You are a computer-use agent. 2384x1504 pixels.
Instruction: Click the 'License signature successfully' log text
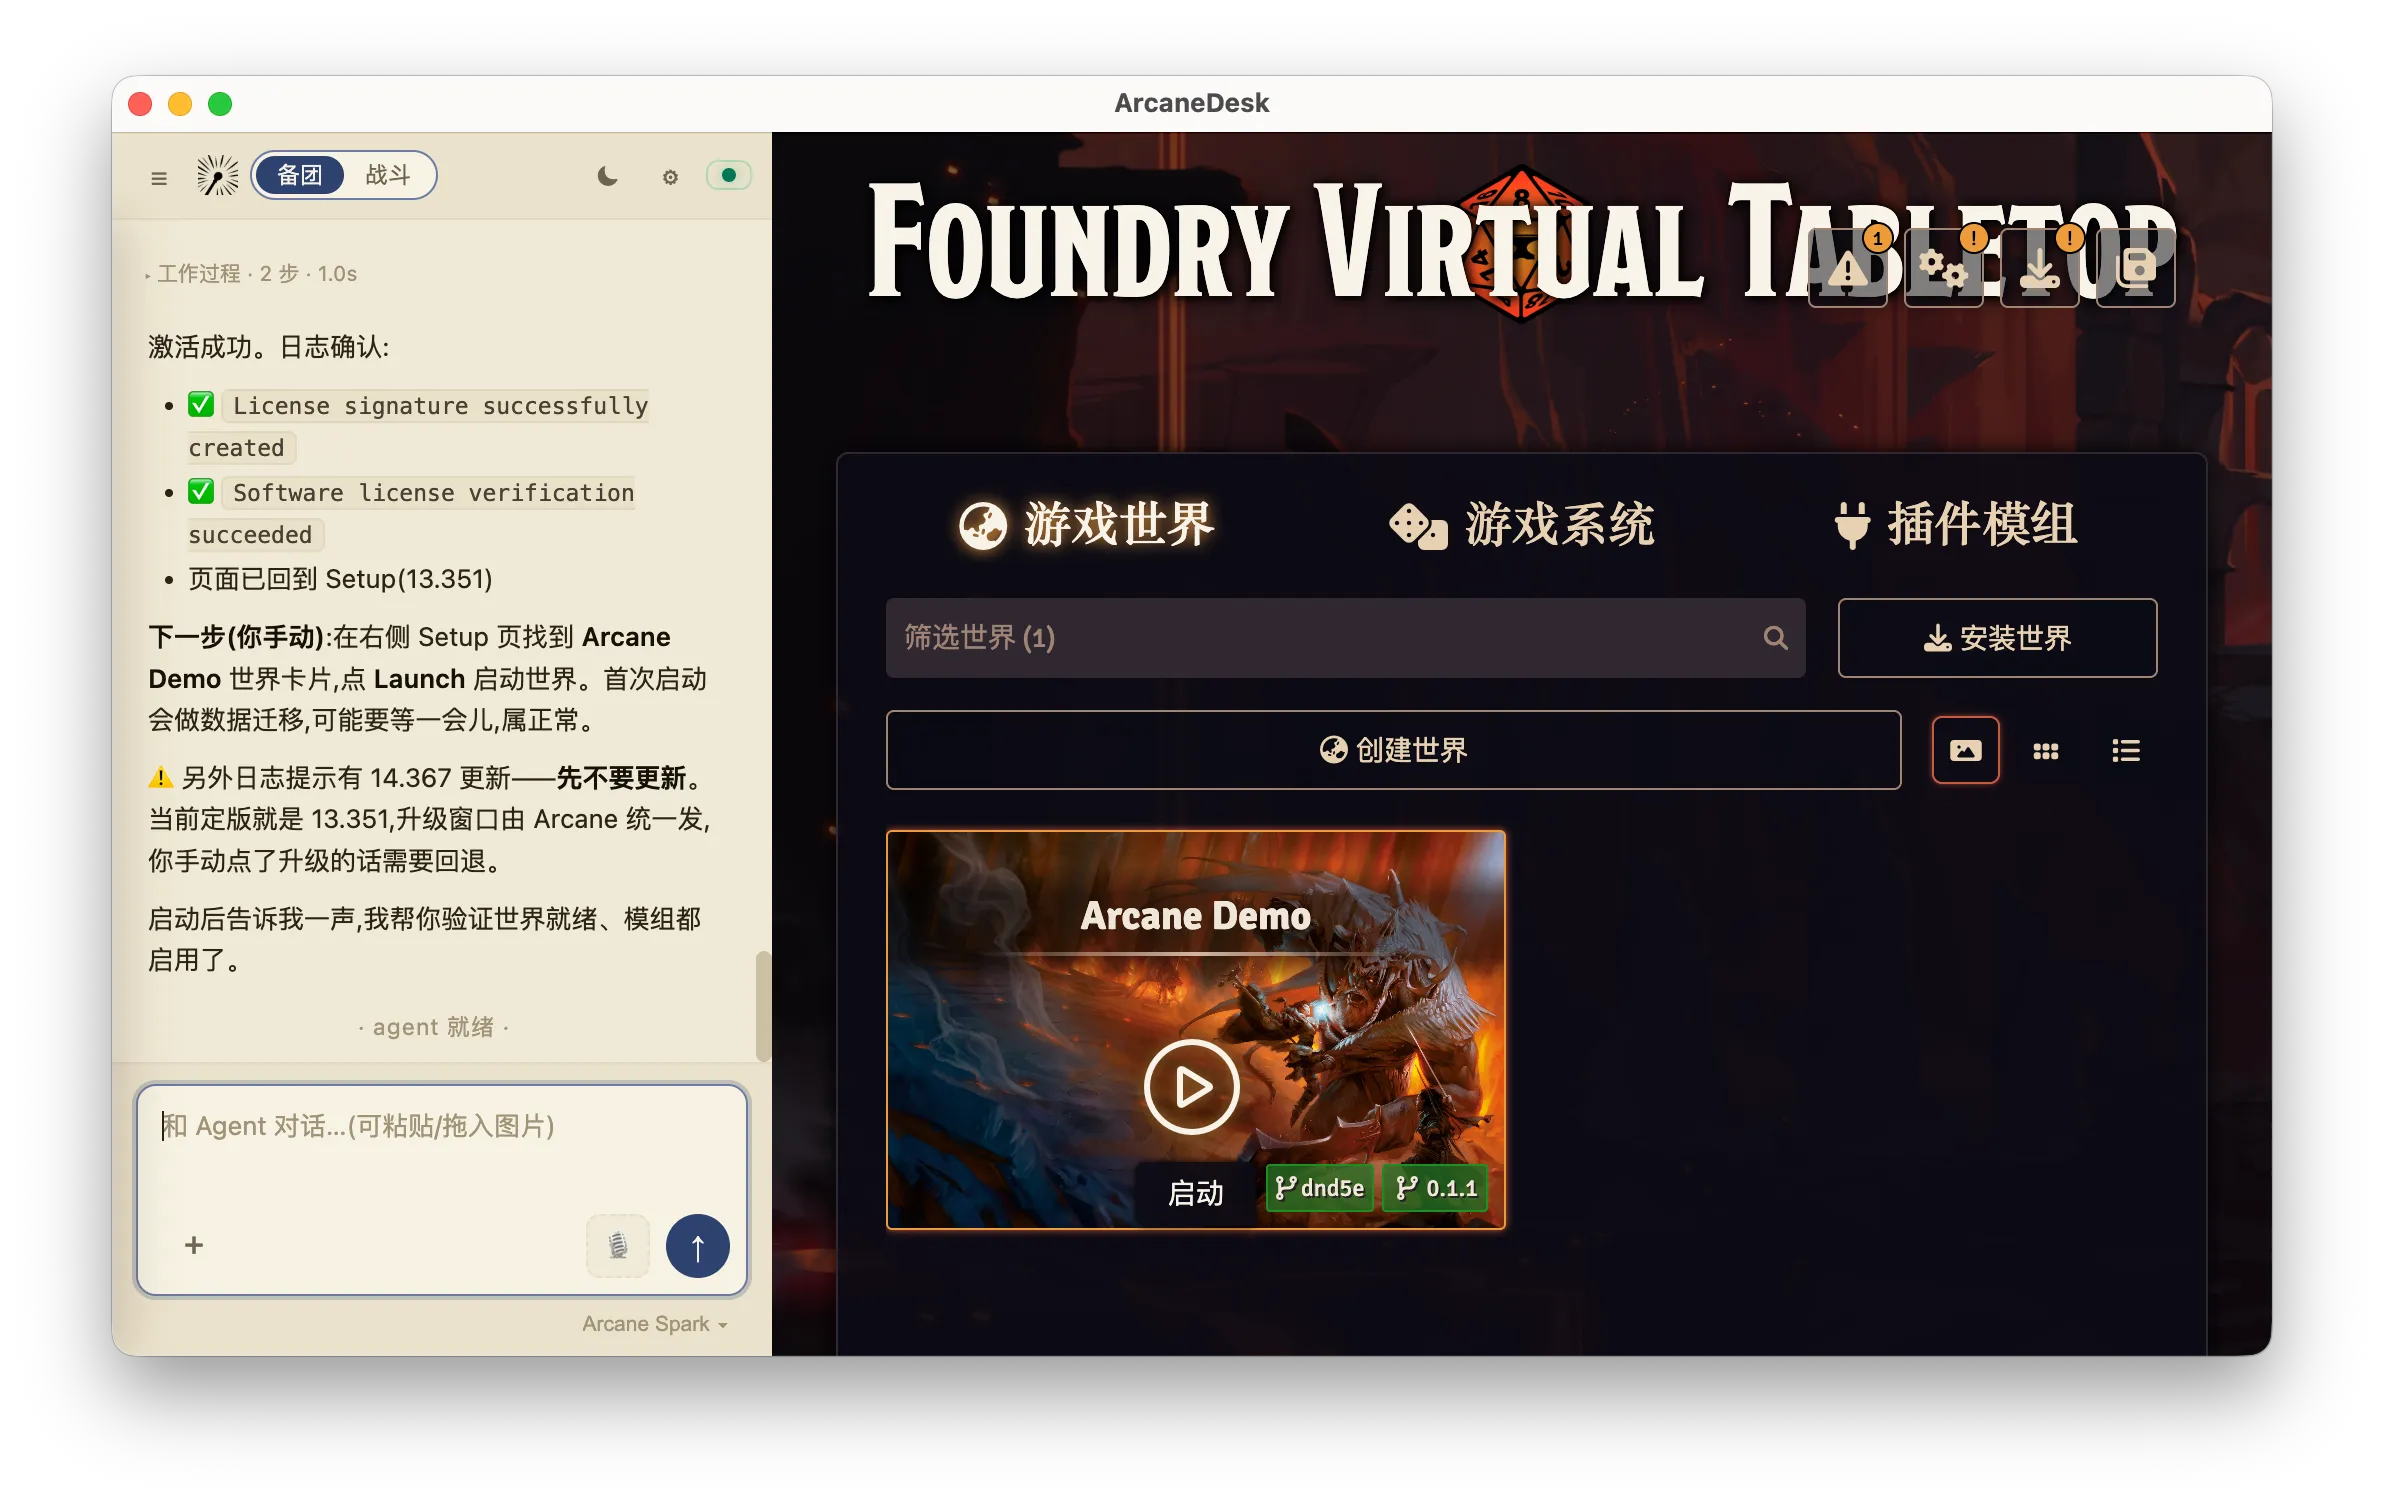point(440,406)
